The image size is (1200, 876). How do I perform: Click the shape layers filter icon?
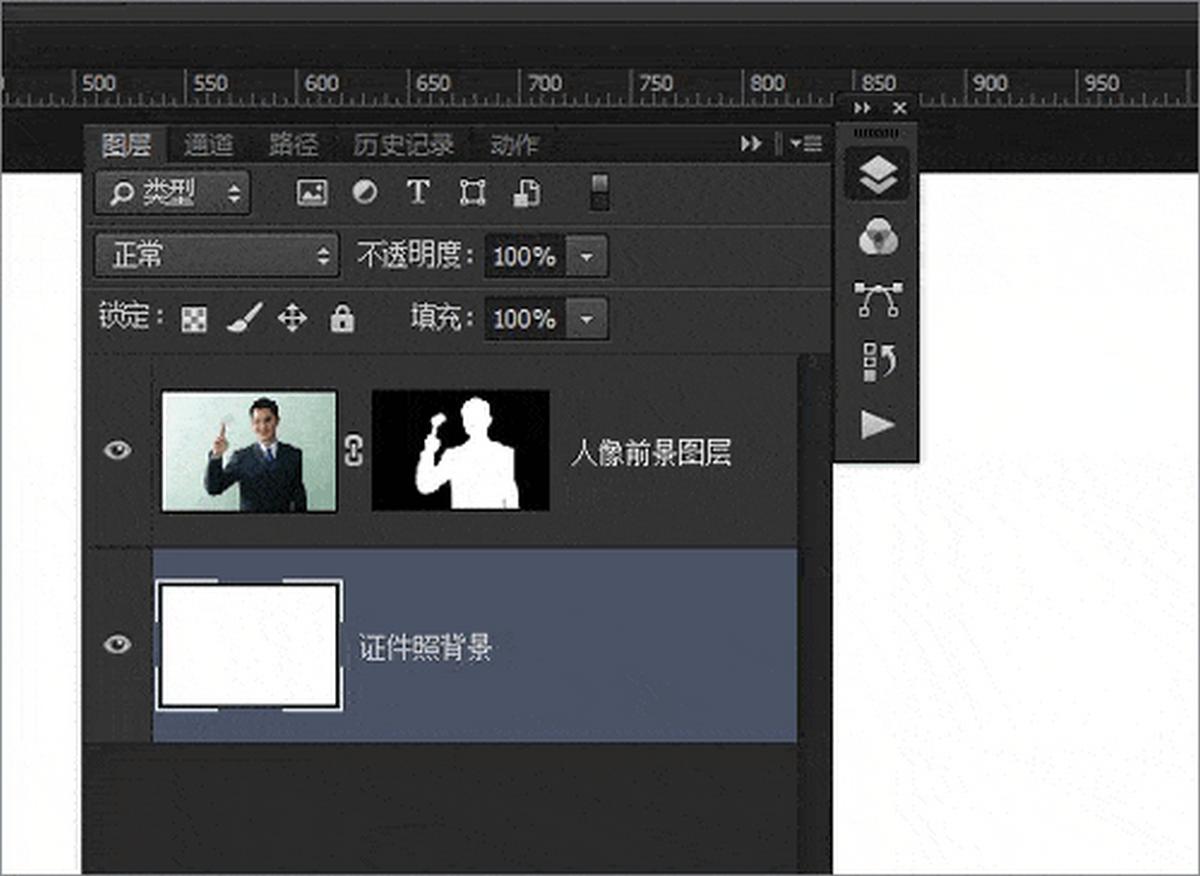point(471,193)
